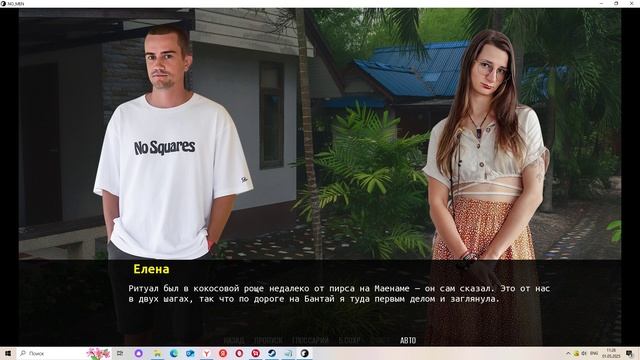Minimize the NO_MEN window

point(602,3)
